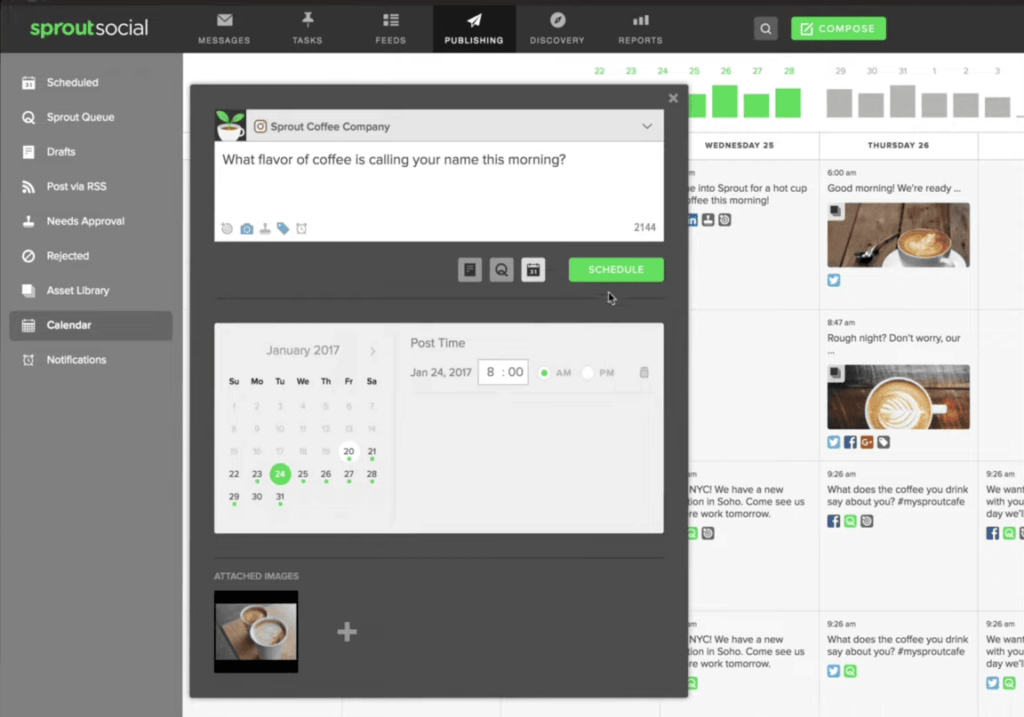Select January 24 in the date picker
Viewport: 1024px width, 717px height.
tap(280, 474)
